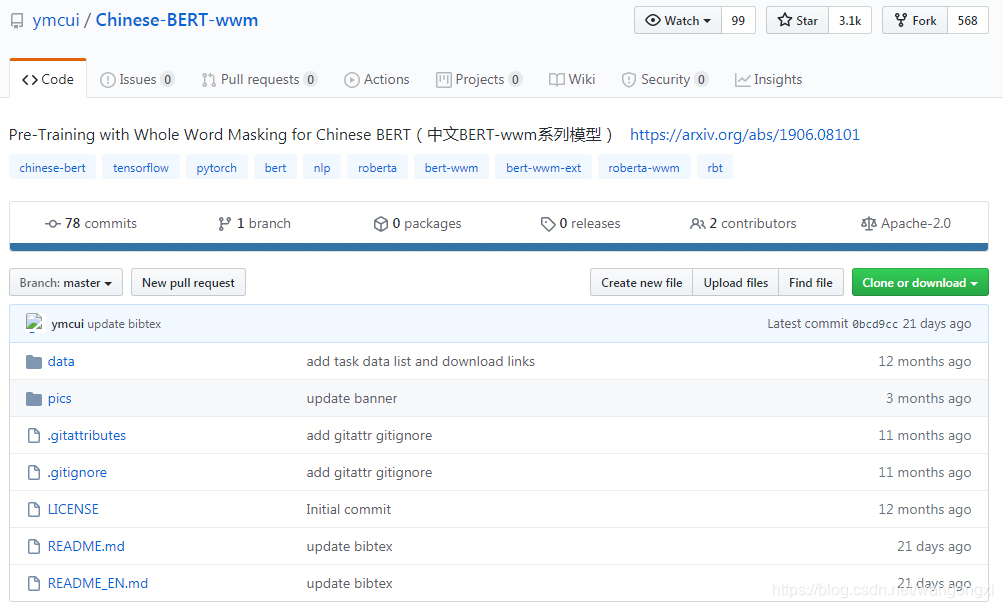The height and width of the screenshot is (608, 1003).
Task: Select the rbt topic tag
Action: (715, 168)
